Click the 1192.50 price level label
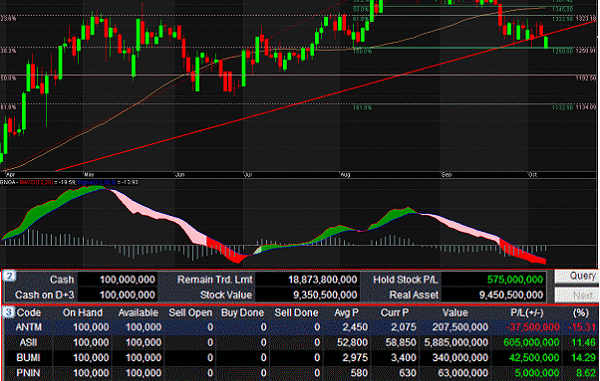The image size is (600, 381). coord(586,78)
